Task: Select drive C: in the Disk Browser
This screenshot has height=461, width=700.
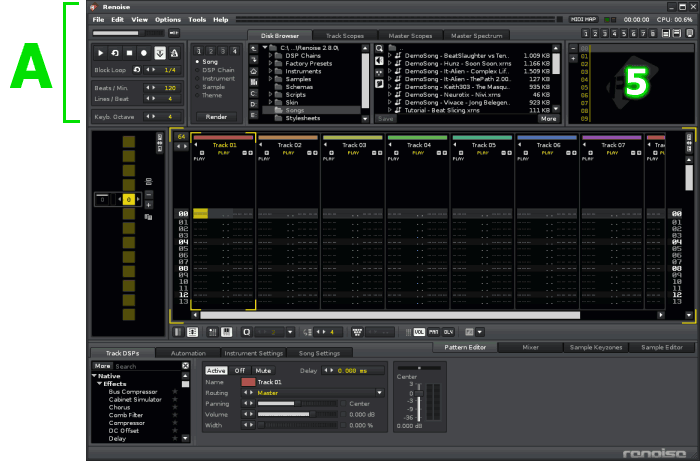Action: [x=254, y=93]
